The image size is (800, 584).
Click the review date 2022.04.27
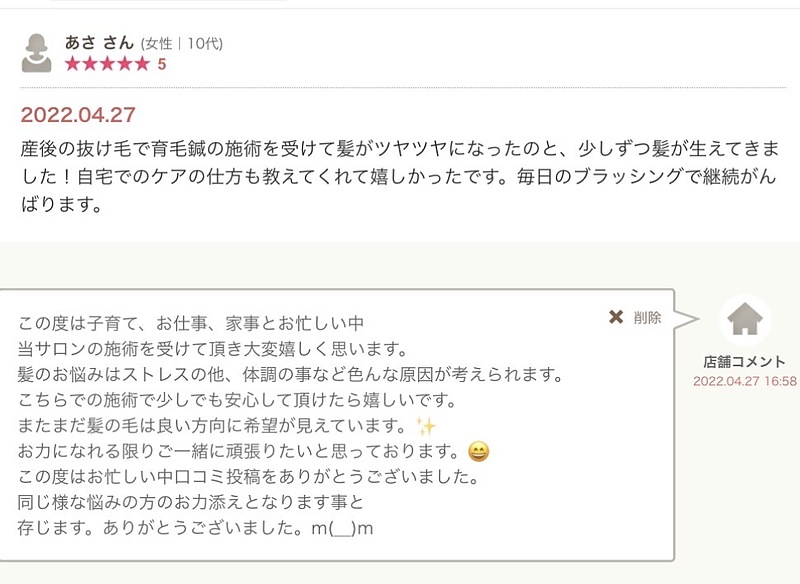(78, 114)
